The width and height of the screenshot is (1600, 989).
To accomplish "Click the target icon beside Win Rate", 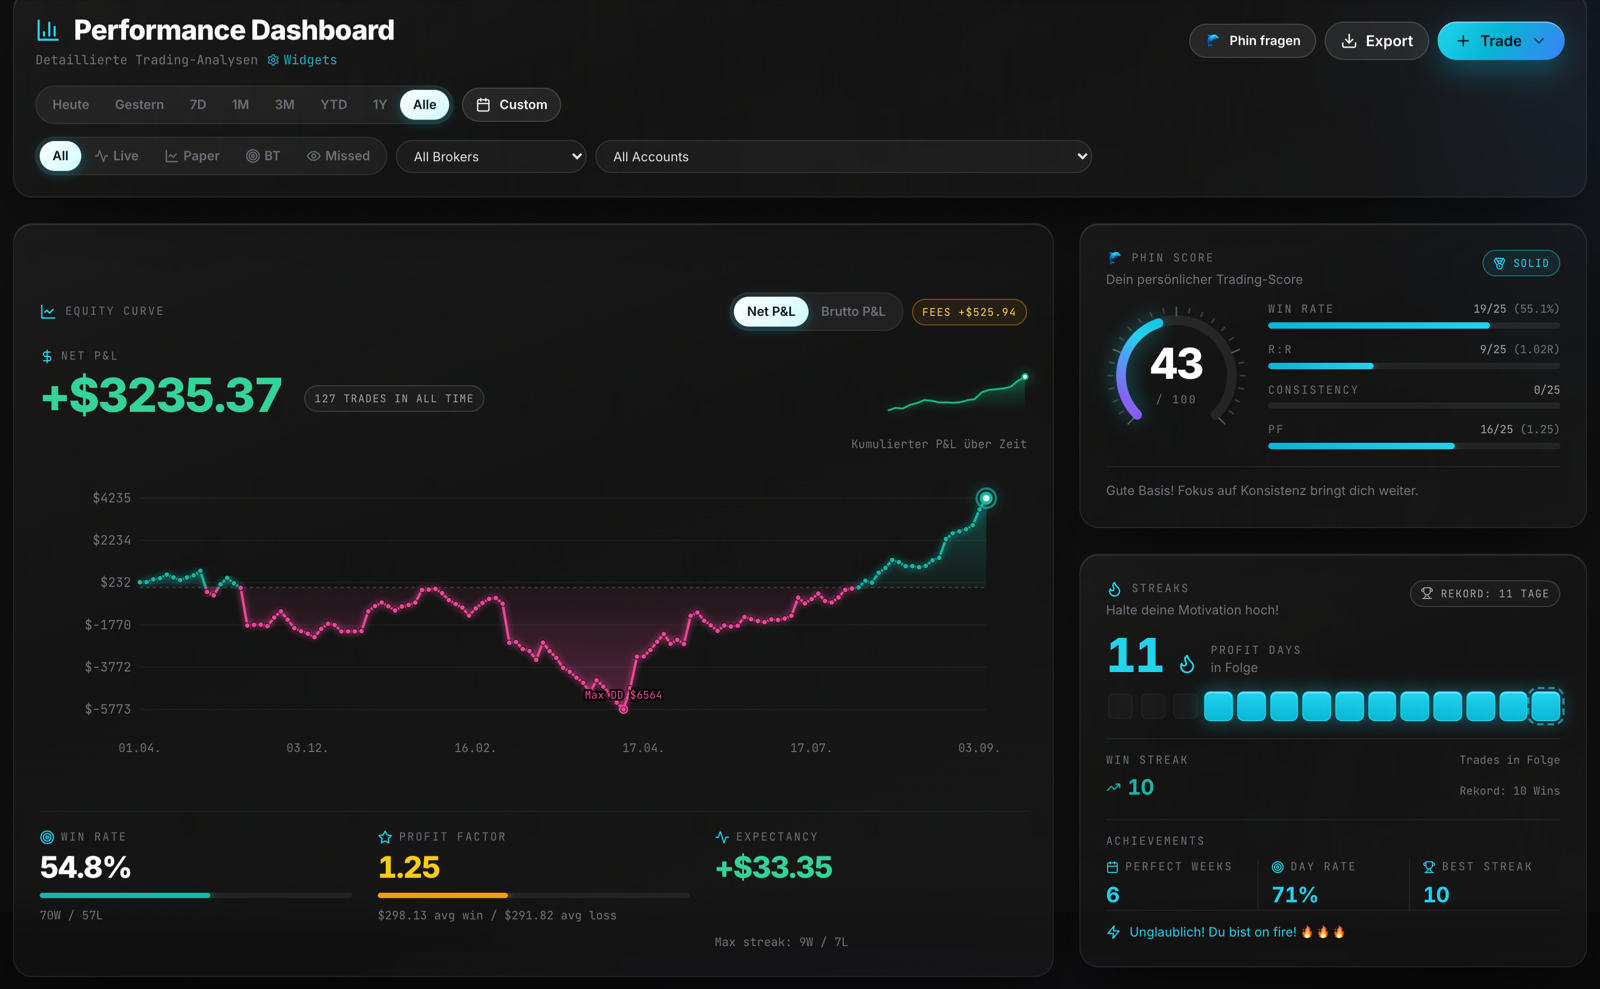I will [47, 837].
